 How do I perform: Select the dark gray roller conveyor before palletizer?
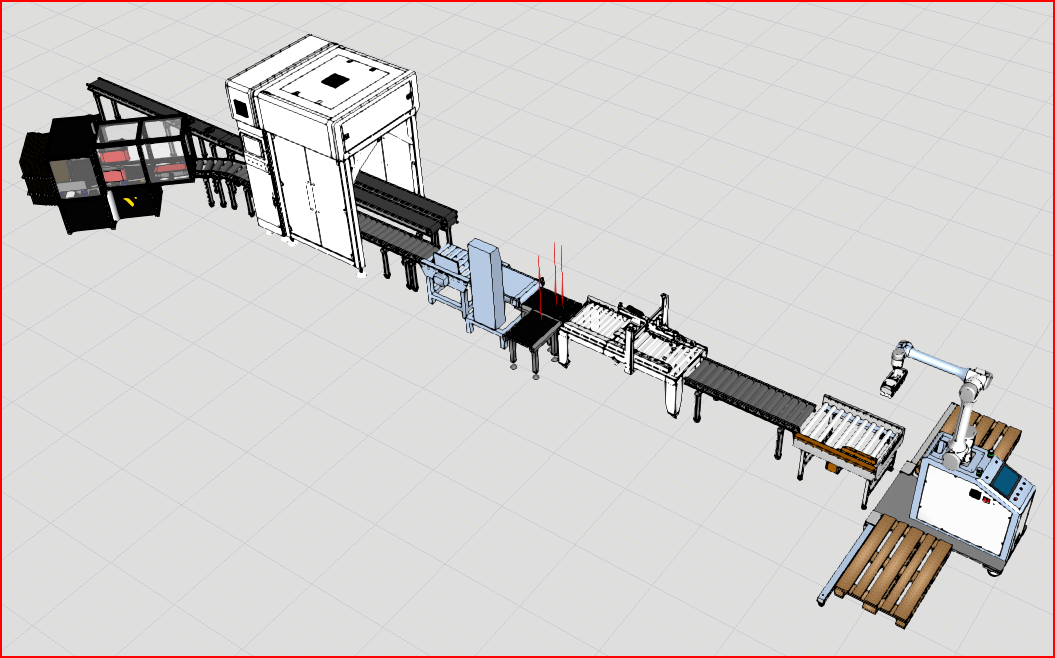(751, 396)
